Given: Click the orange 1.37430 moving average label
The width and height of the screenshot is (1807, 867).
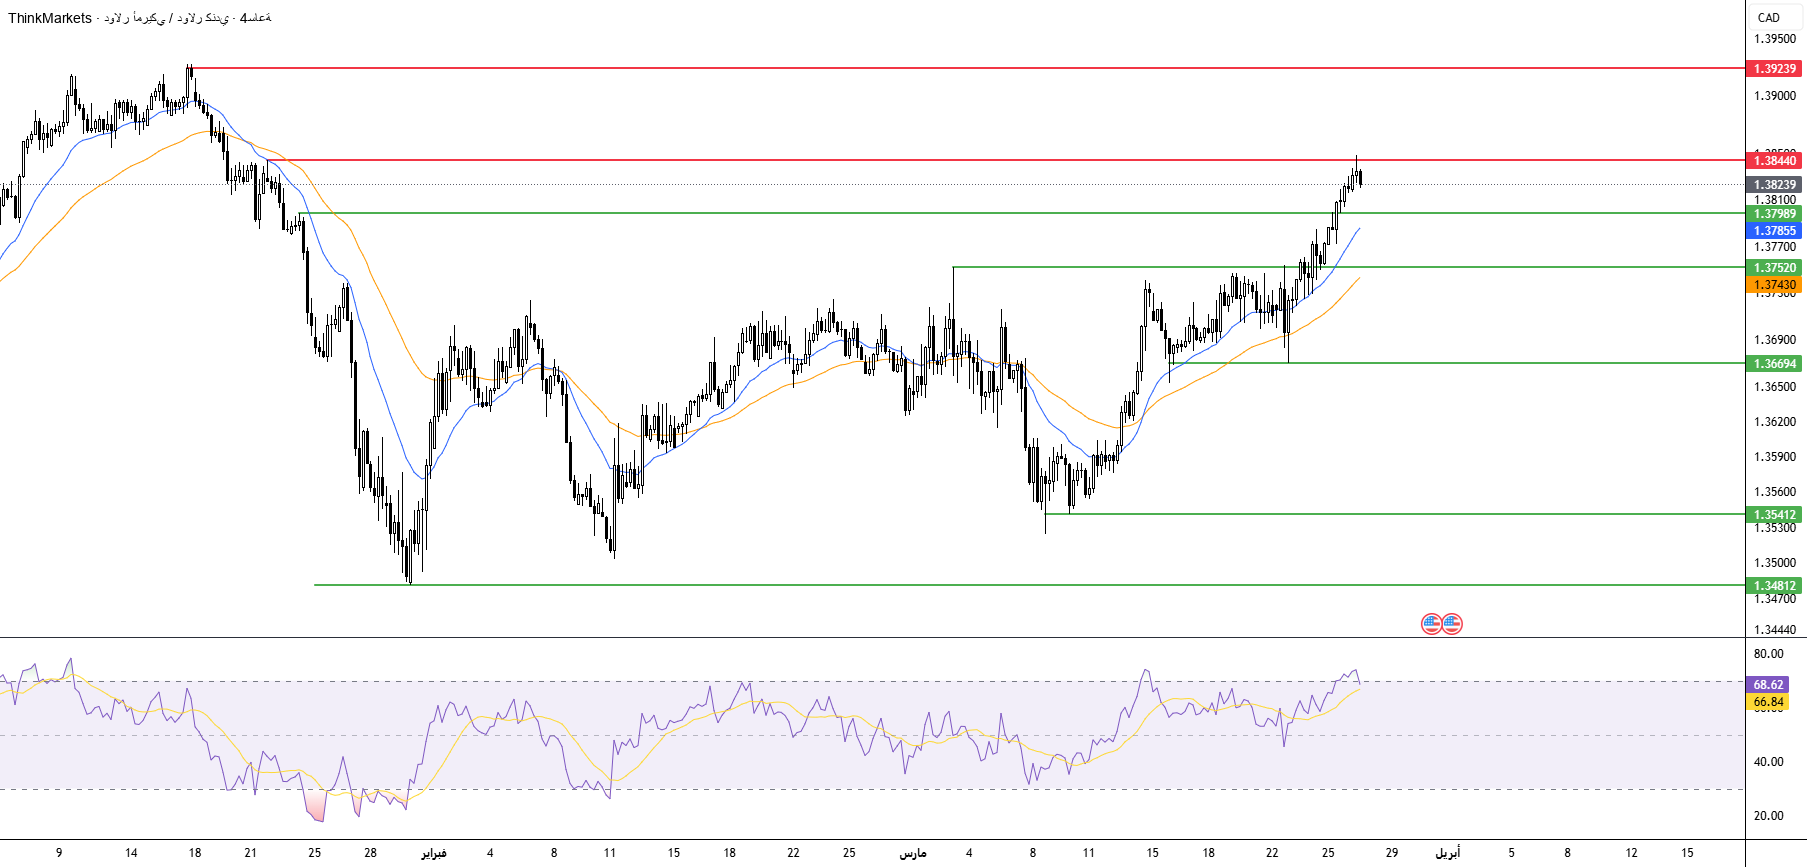Looking at the screenshot, I should click(x=1774, y=285).
